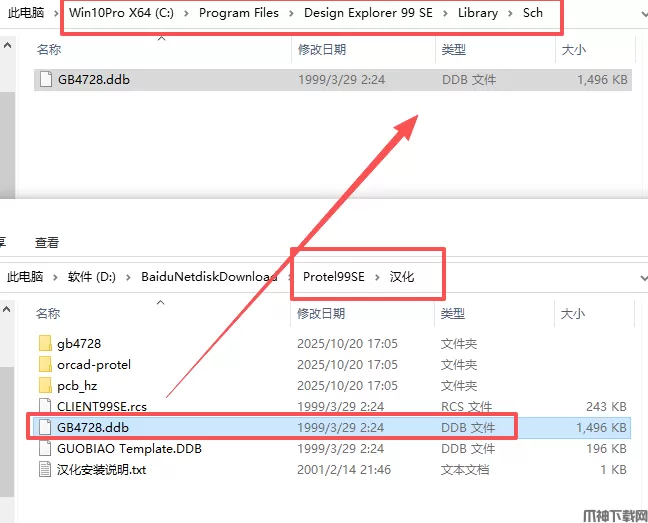Select GUOBIAO Template.DDB file name

[129, 448]
